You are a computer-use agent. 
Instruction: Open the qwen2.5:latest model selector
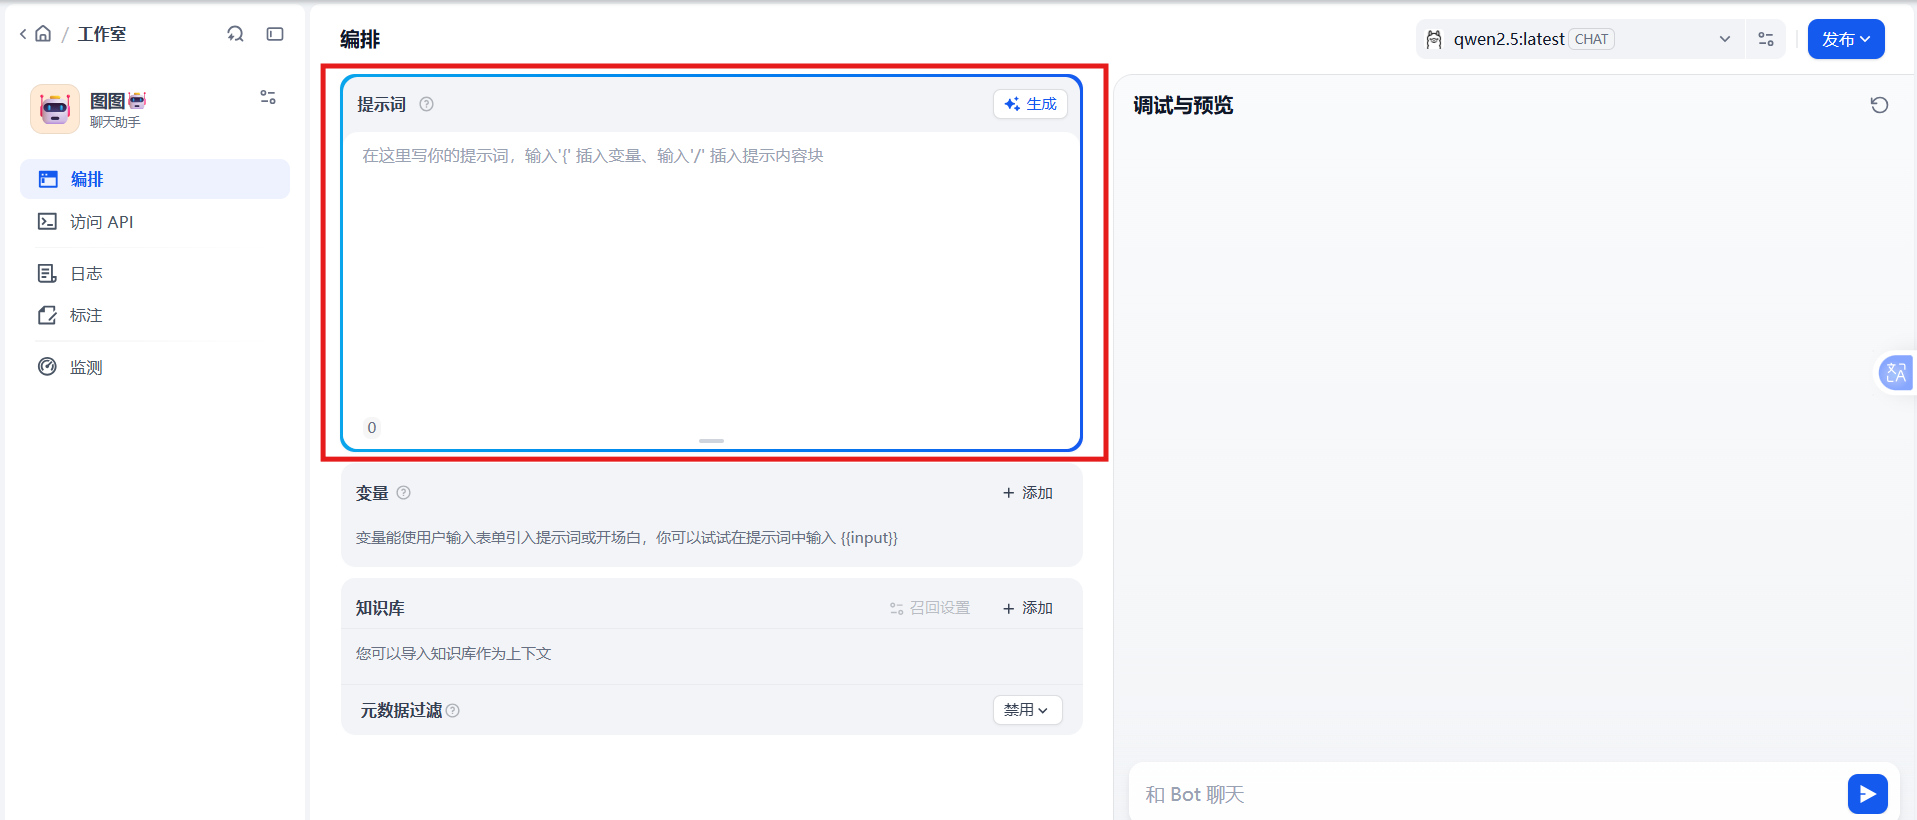pos(1580,39)
